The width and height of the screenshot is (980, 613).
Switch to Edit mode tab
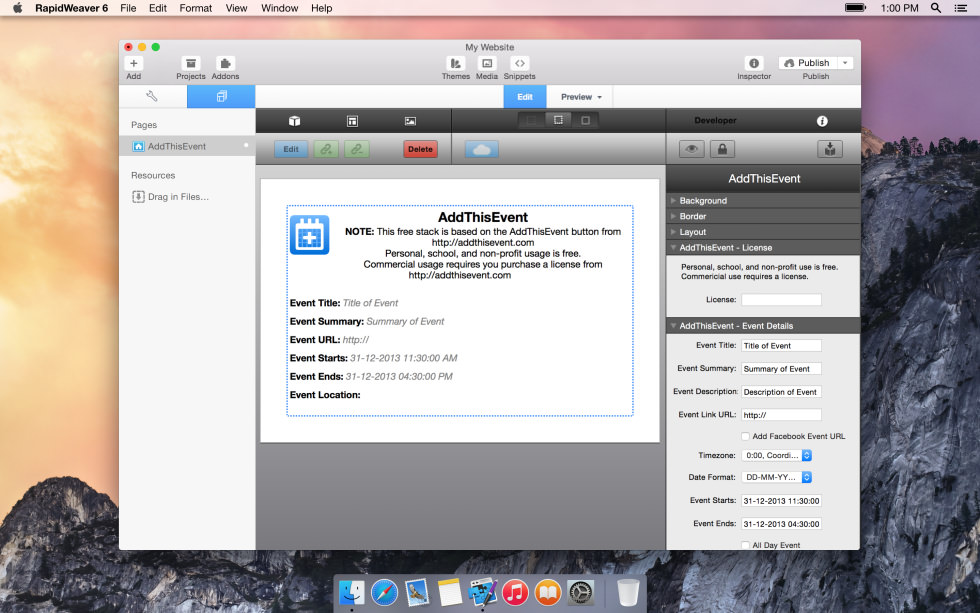point(525,97)
